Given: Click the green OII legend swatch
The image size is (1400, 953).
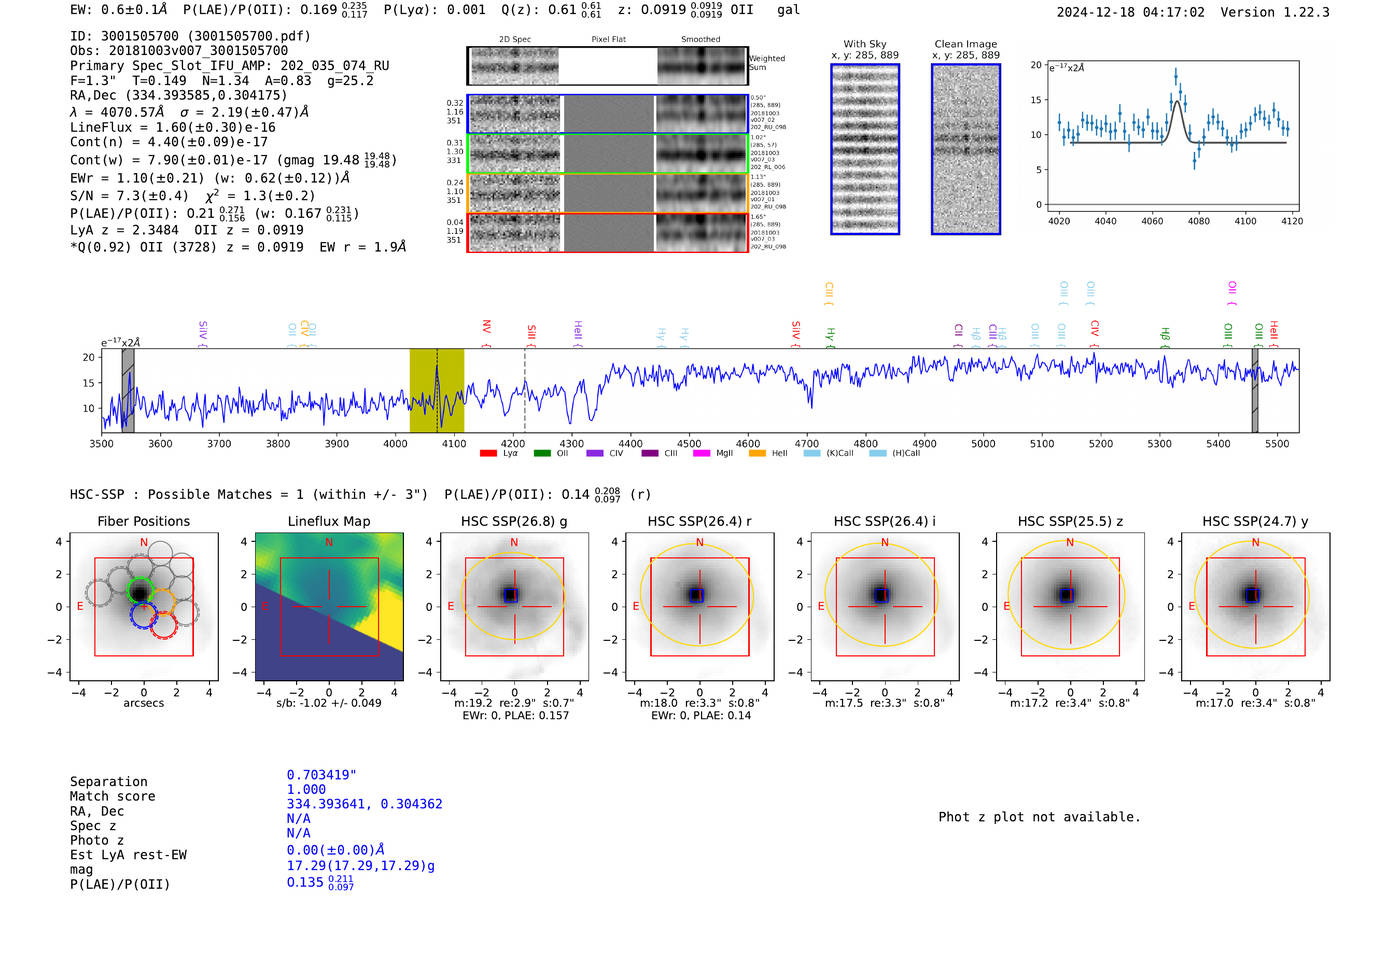Looking at the screenshot, I should click(542, 453).
